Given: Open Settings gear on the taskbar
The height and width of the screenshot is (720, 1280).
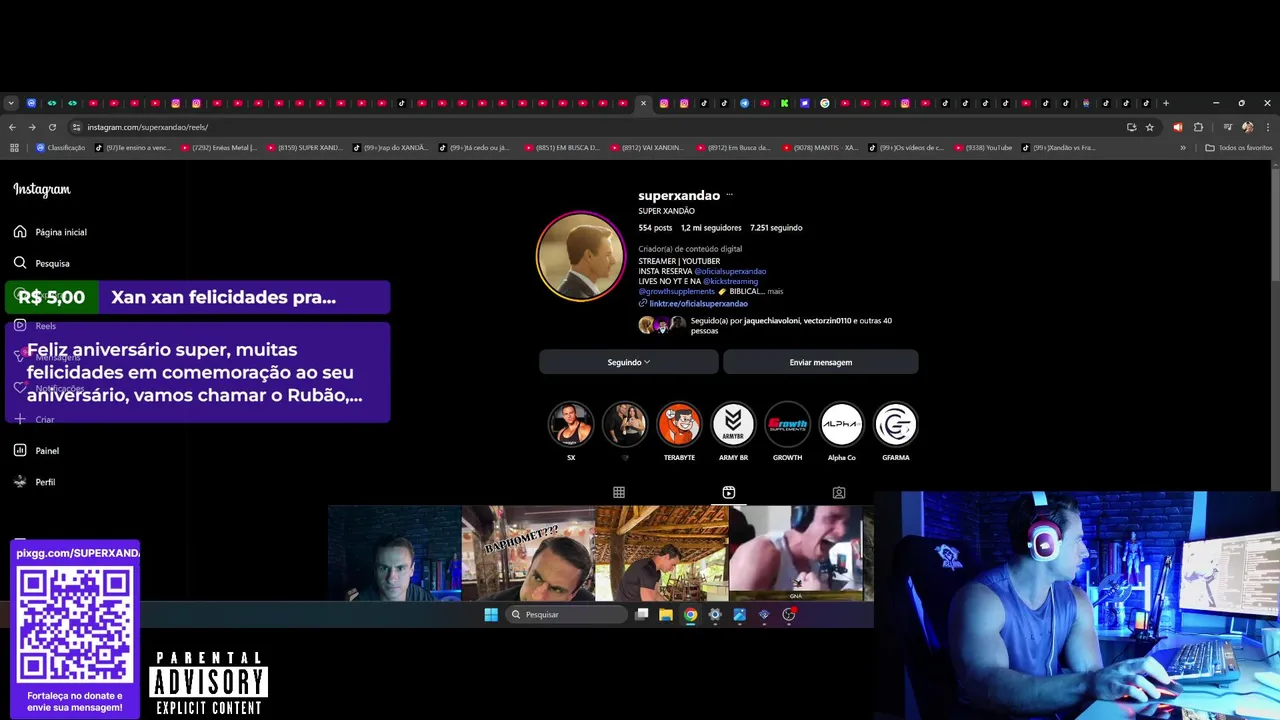Looking at the screenshot, I should click(x=715, y=615).
